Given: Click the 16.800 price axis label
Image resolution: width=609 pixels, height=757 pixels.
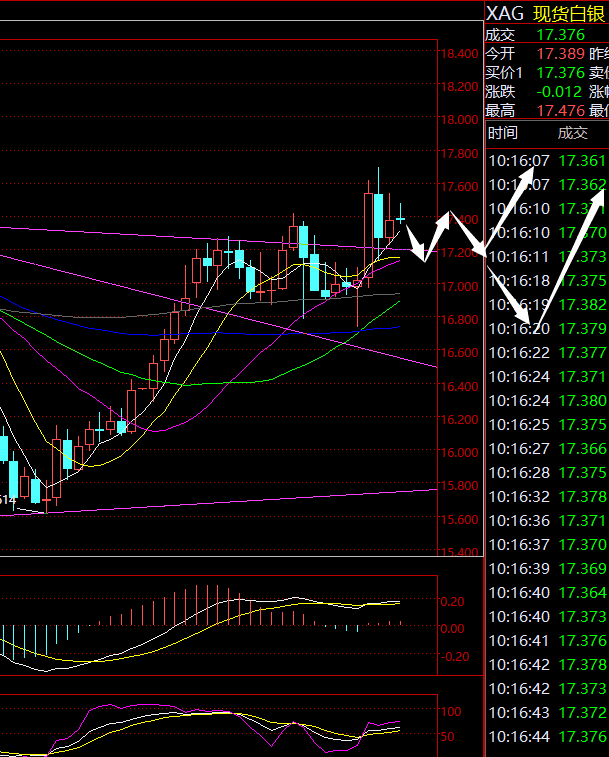Looking at the screenshot, I should [x=459, y=320].
